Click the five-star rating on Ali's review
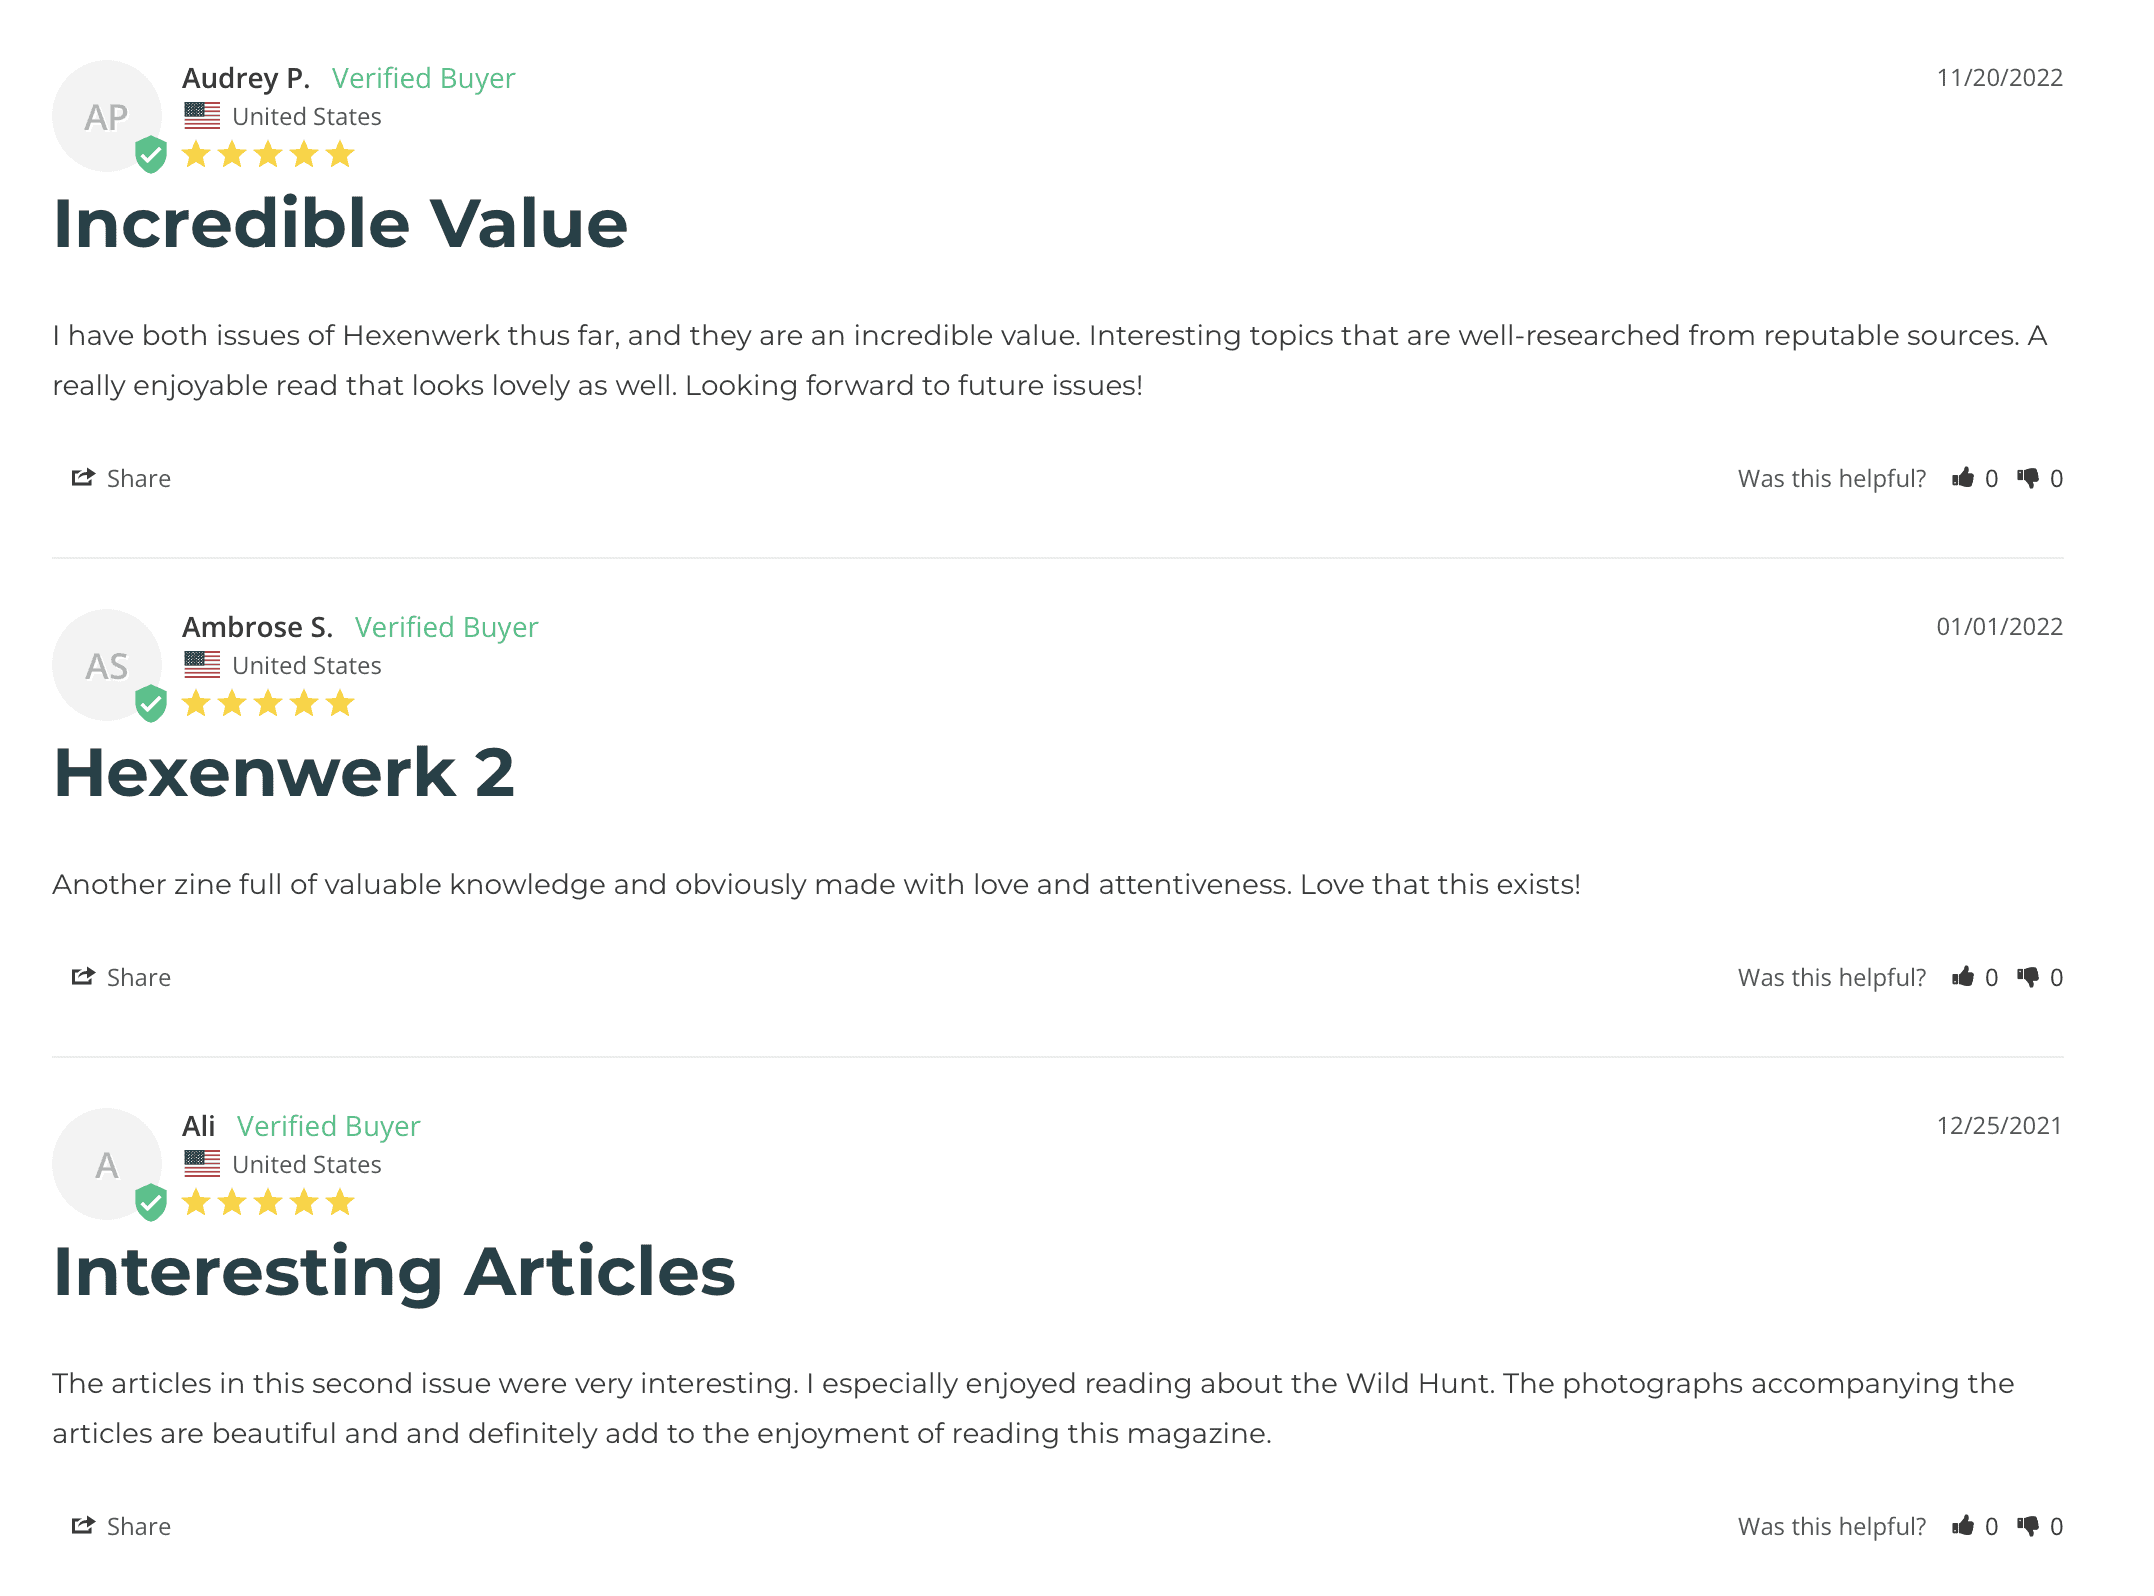2154x1596 pixels. pyautogui.click(x=268, y=1202)
